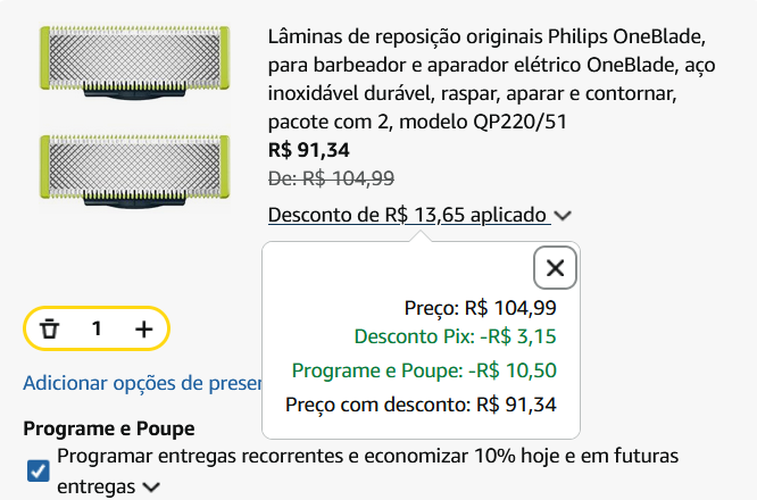The width and height of the screenshot is (757, 500).
Task: Click the struck-through price R$ 104,99
Action: (x=331, y=178)
